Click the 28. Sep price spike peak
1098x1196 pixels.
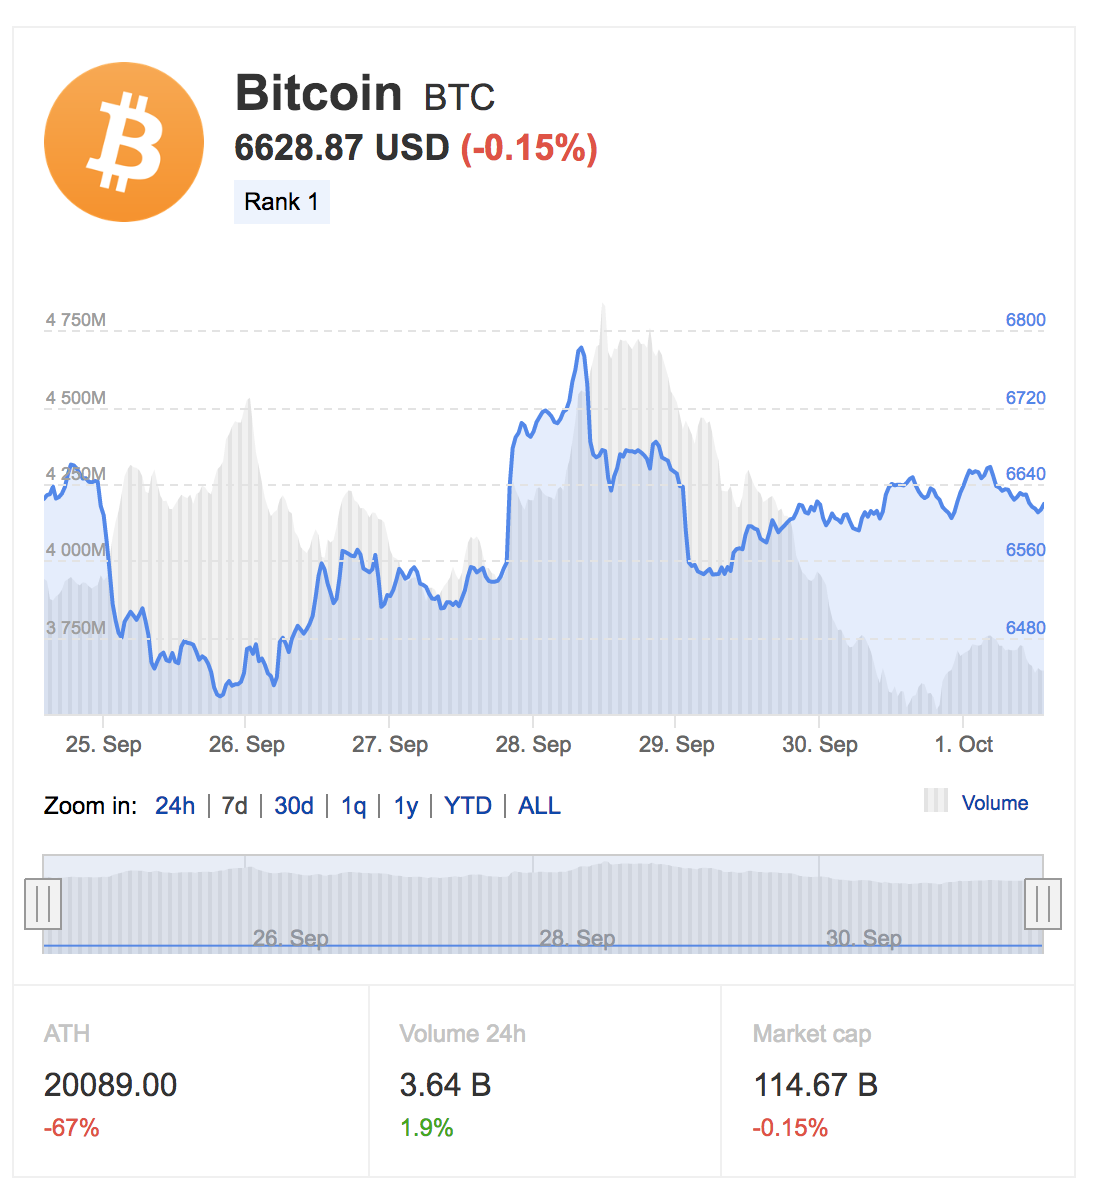pyautogui.click(x=581, y=349)
